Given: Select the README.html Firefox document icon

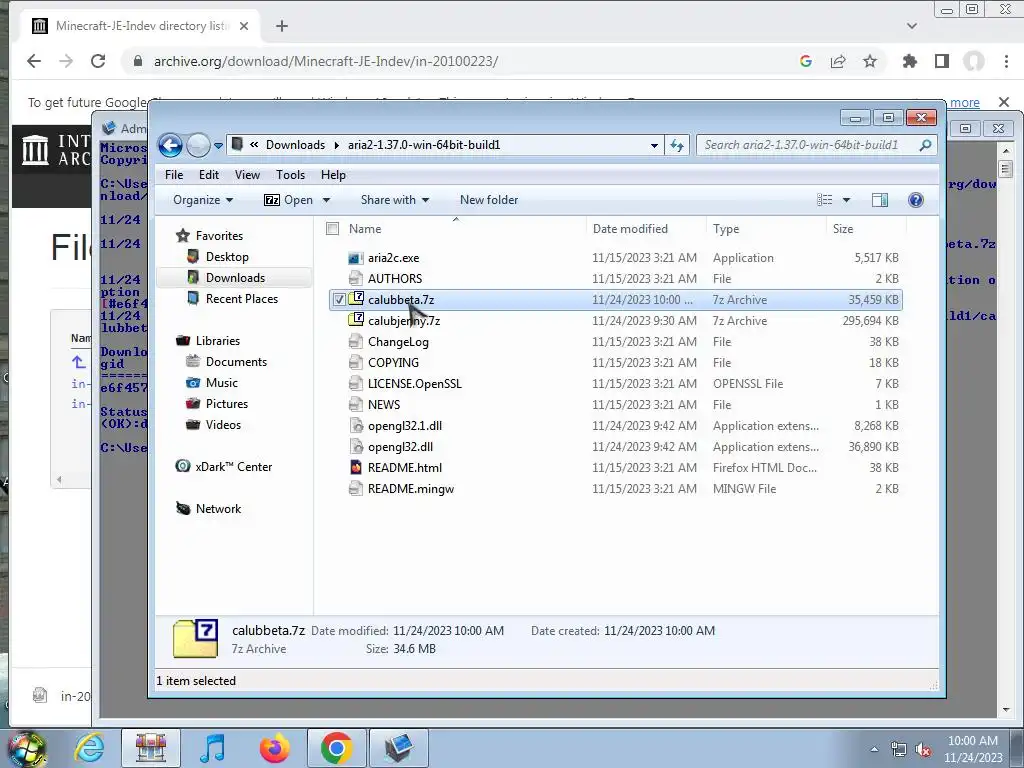Looking at the screenshot, I should (356, 468).
